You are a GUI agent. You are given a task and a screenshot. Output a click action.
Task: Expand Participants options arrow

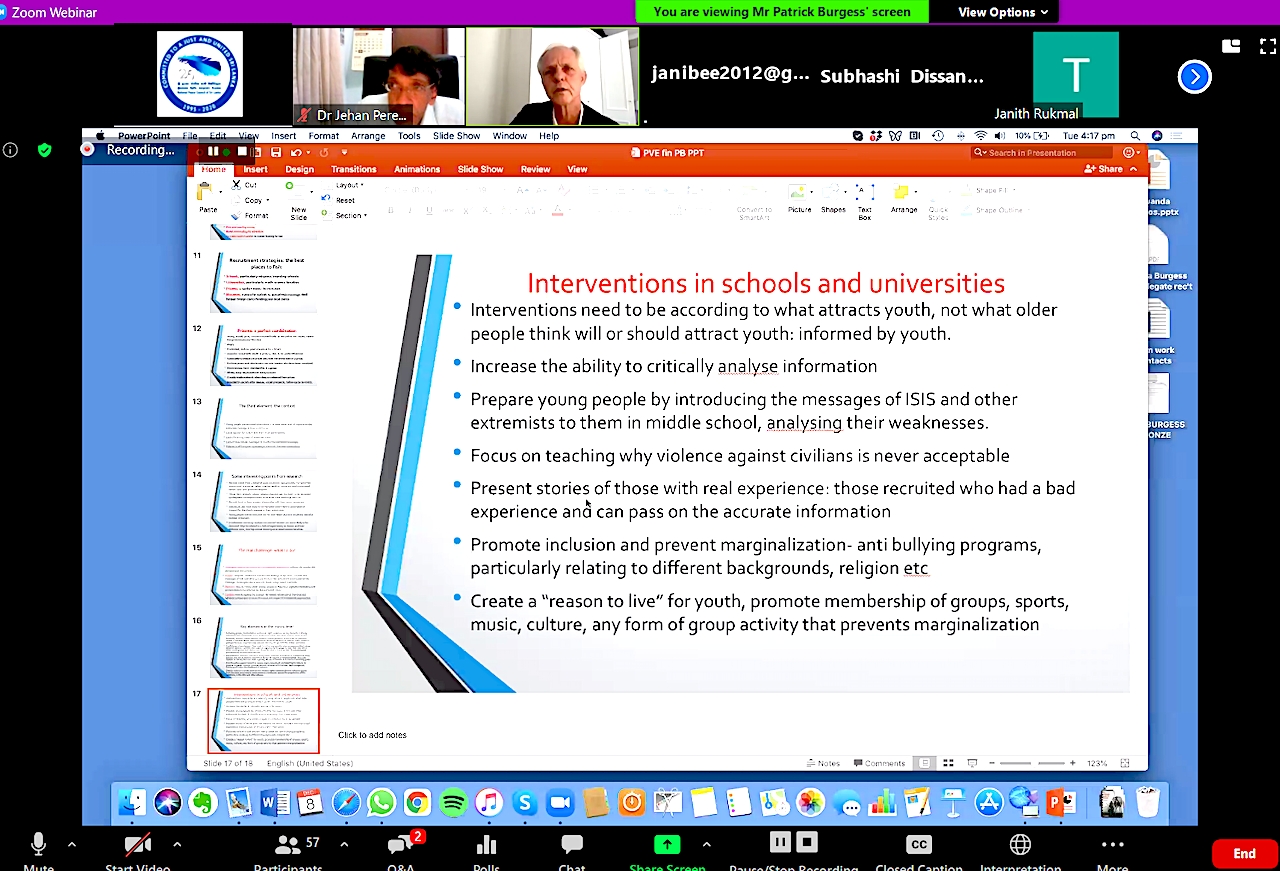pyautogui.click(x=343, y=845)
